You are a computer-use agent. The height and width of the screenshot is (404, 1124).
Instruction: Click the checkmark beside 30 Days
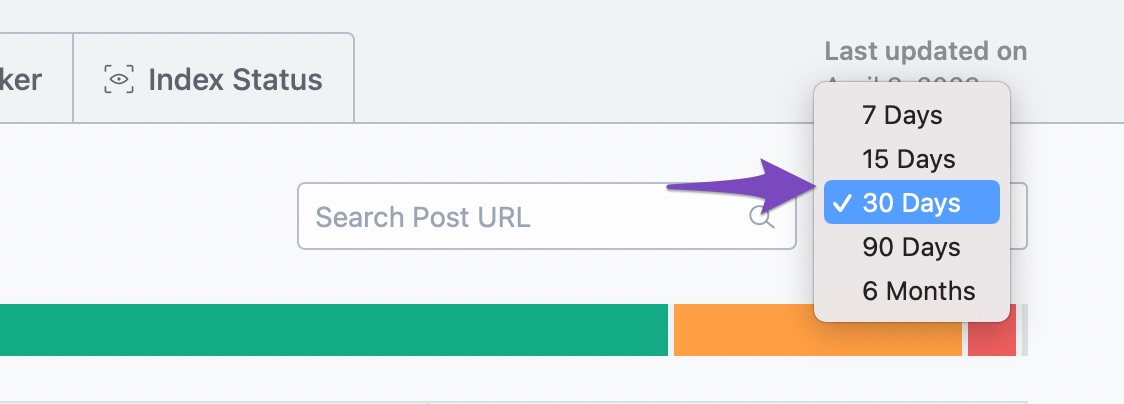(x=842, y=203)
